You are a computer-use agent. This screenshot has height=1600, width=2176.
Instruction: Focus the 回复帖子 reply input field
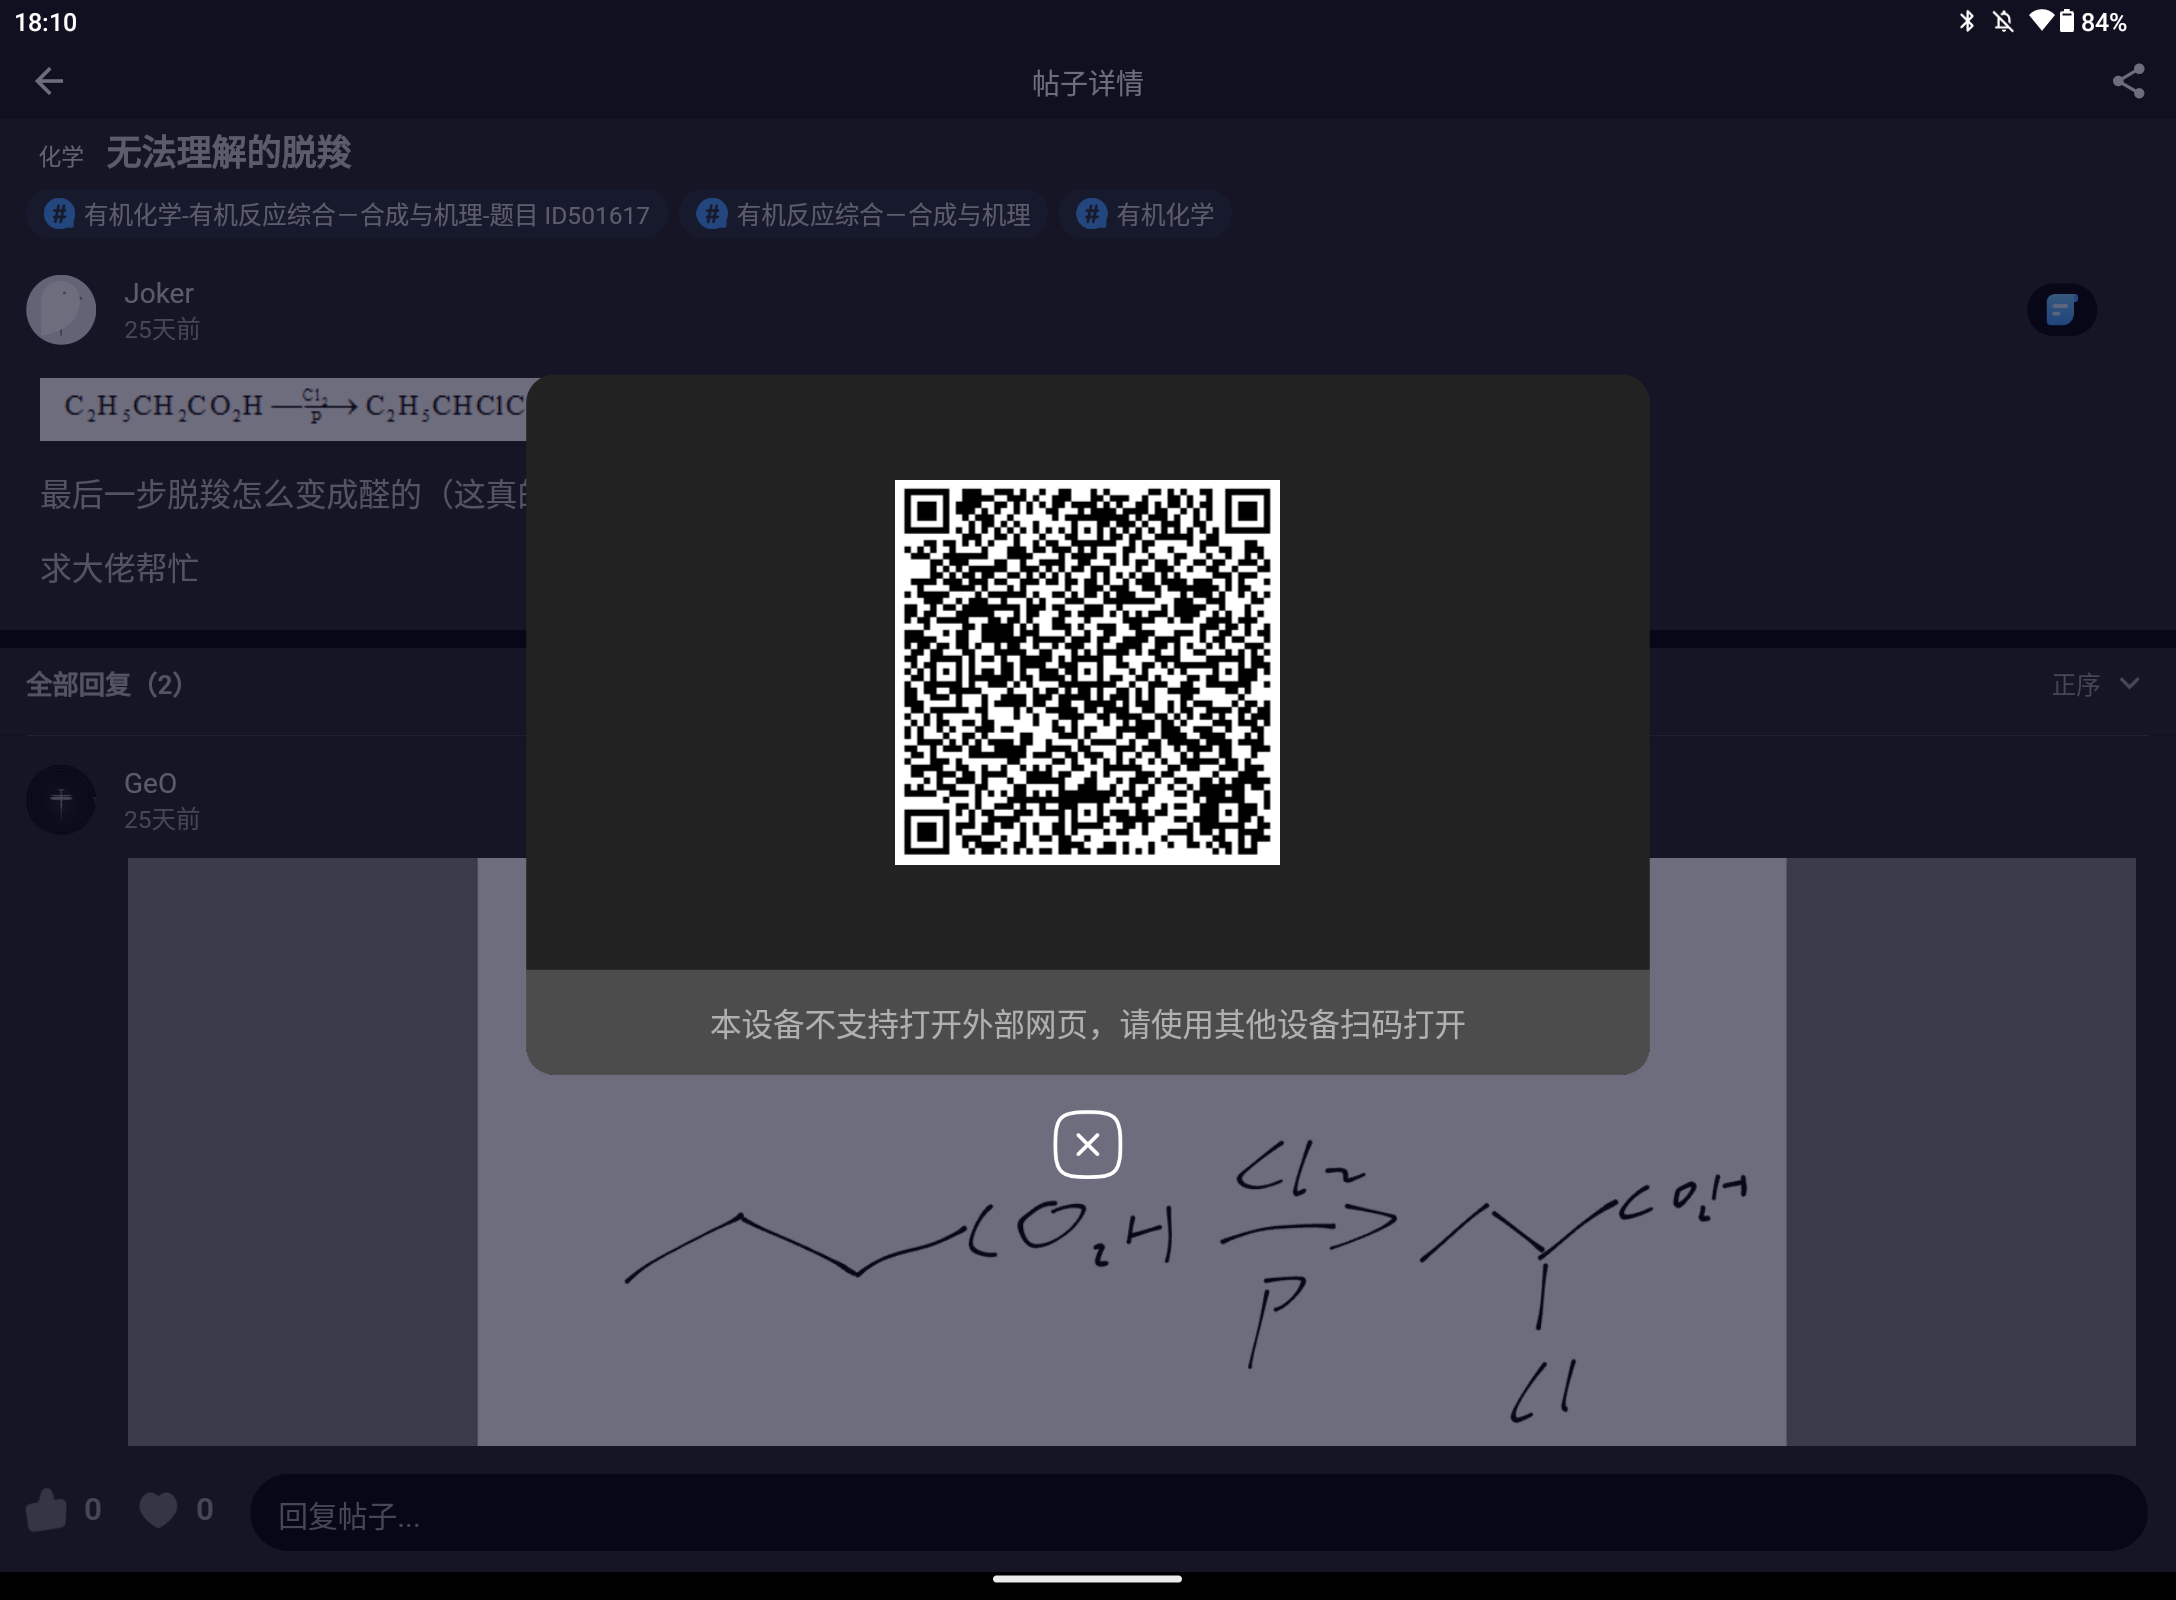[1198, 1513]
